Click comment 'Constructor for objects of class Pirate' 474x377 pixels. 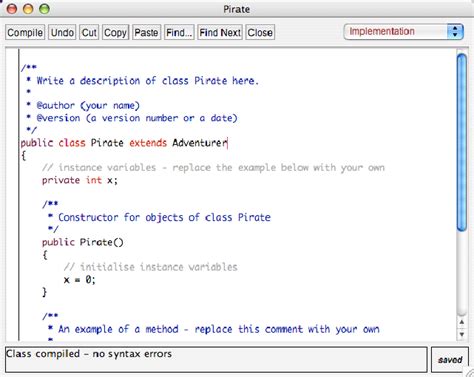click(164, 217)
